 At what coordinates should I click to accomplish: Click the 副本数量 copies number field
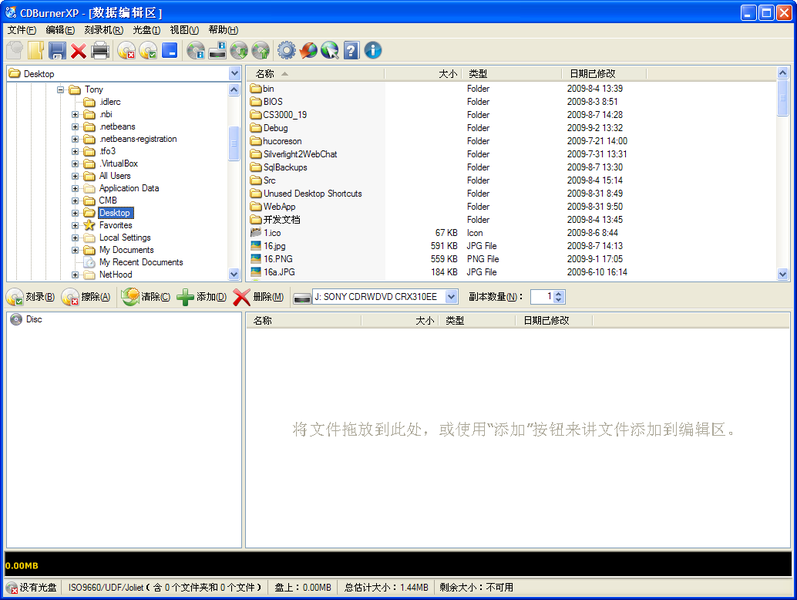(x=542, y=296)
